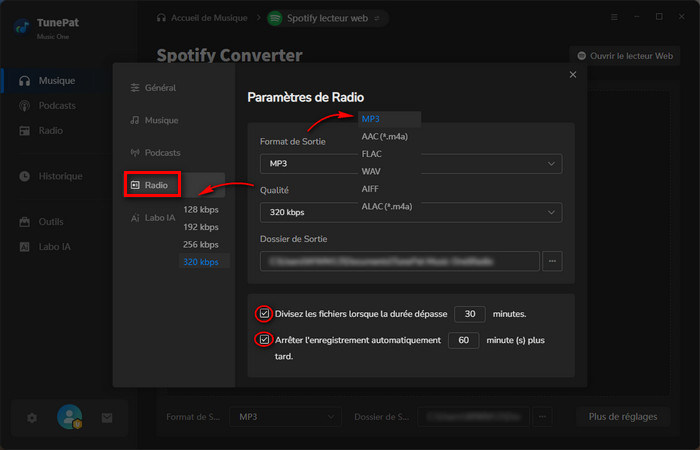This screenshot has width=700, height=450.
Task: Click Plus de réglages button
Action: 623,417
